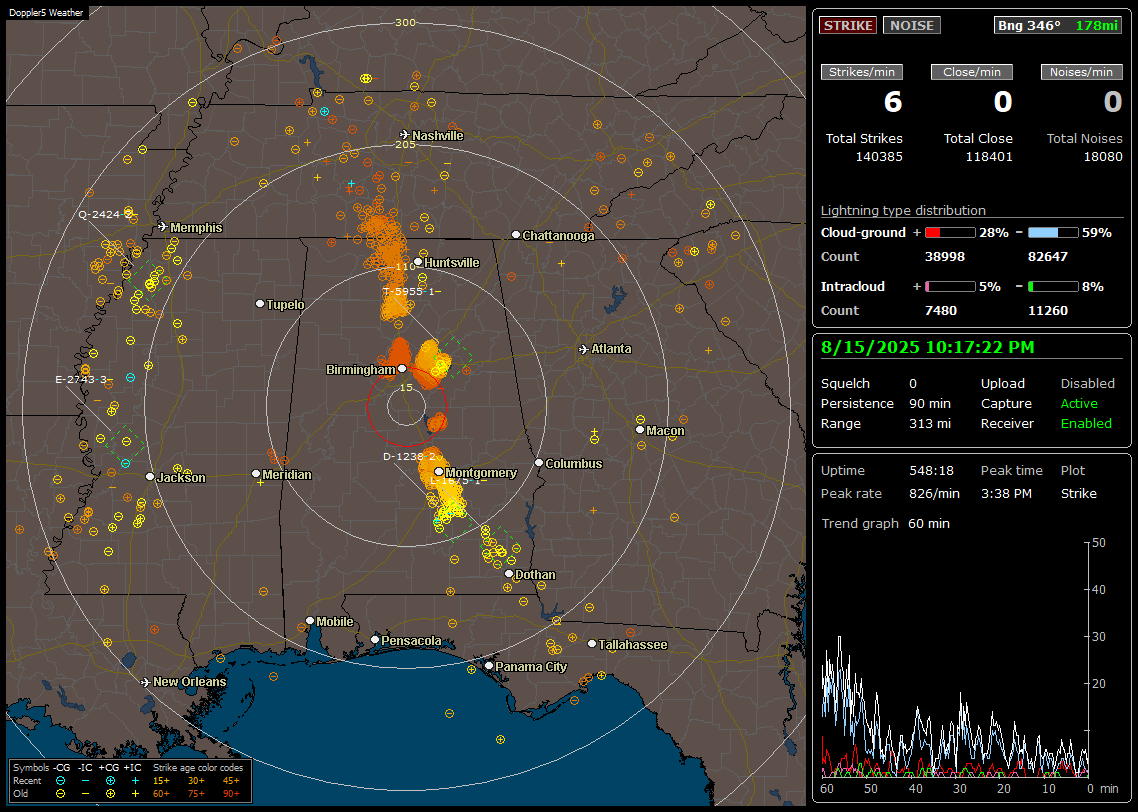Click positive cloud-ground red percentage bar
Screen dimensions: 1138x812
(950, 233)
